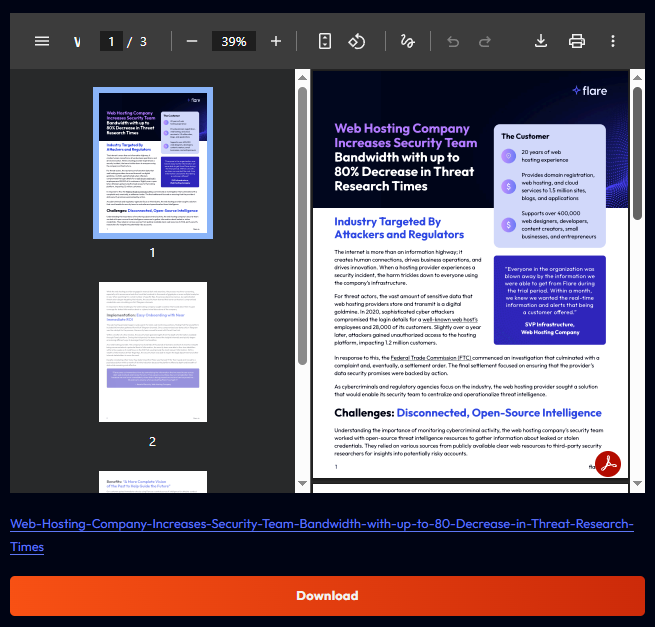Click the page number input field
Screen dimensions: 655x627
click(x=111, y=41)
